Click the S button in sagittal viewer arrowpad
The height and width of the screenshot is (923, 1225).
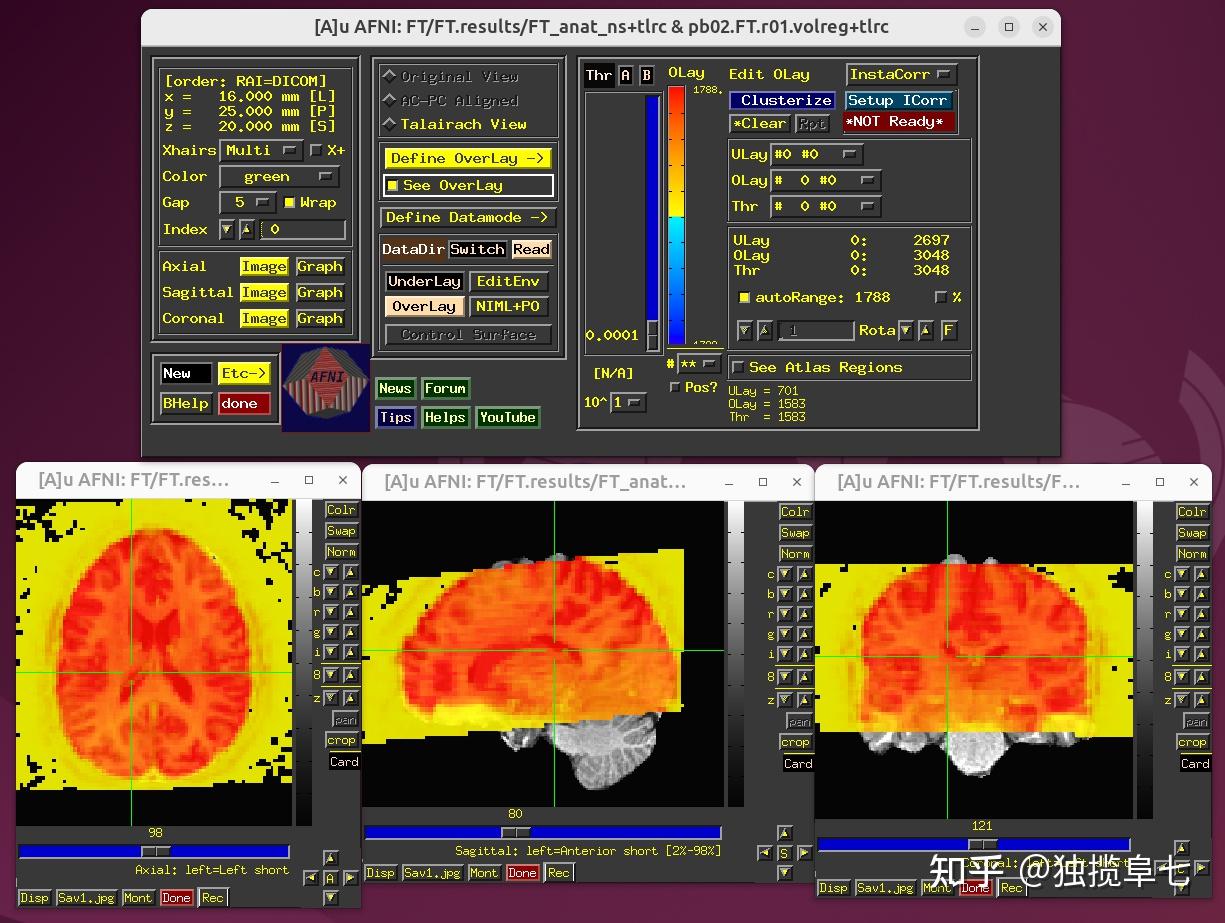pyautogui.click(x=785, y=853)
